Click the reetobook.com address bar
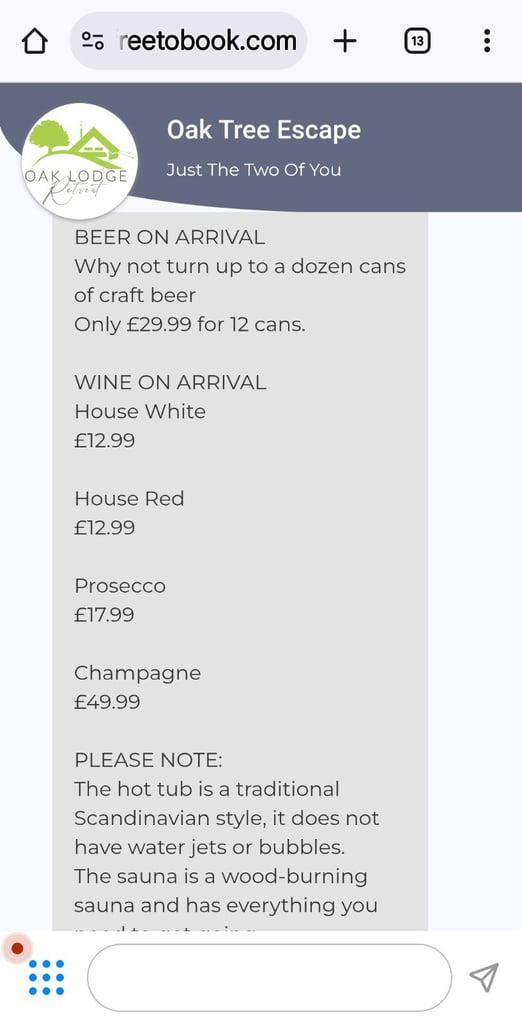 click(188, 41)
